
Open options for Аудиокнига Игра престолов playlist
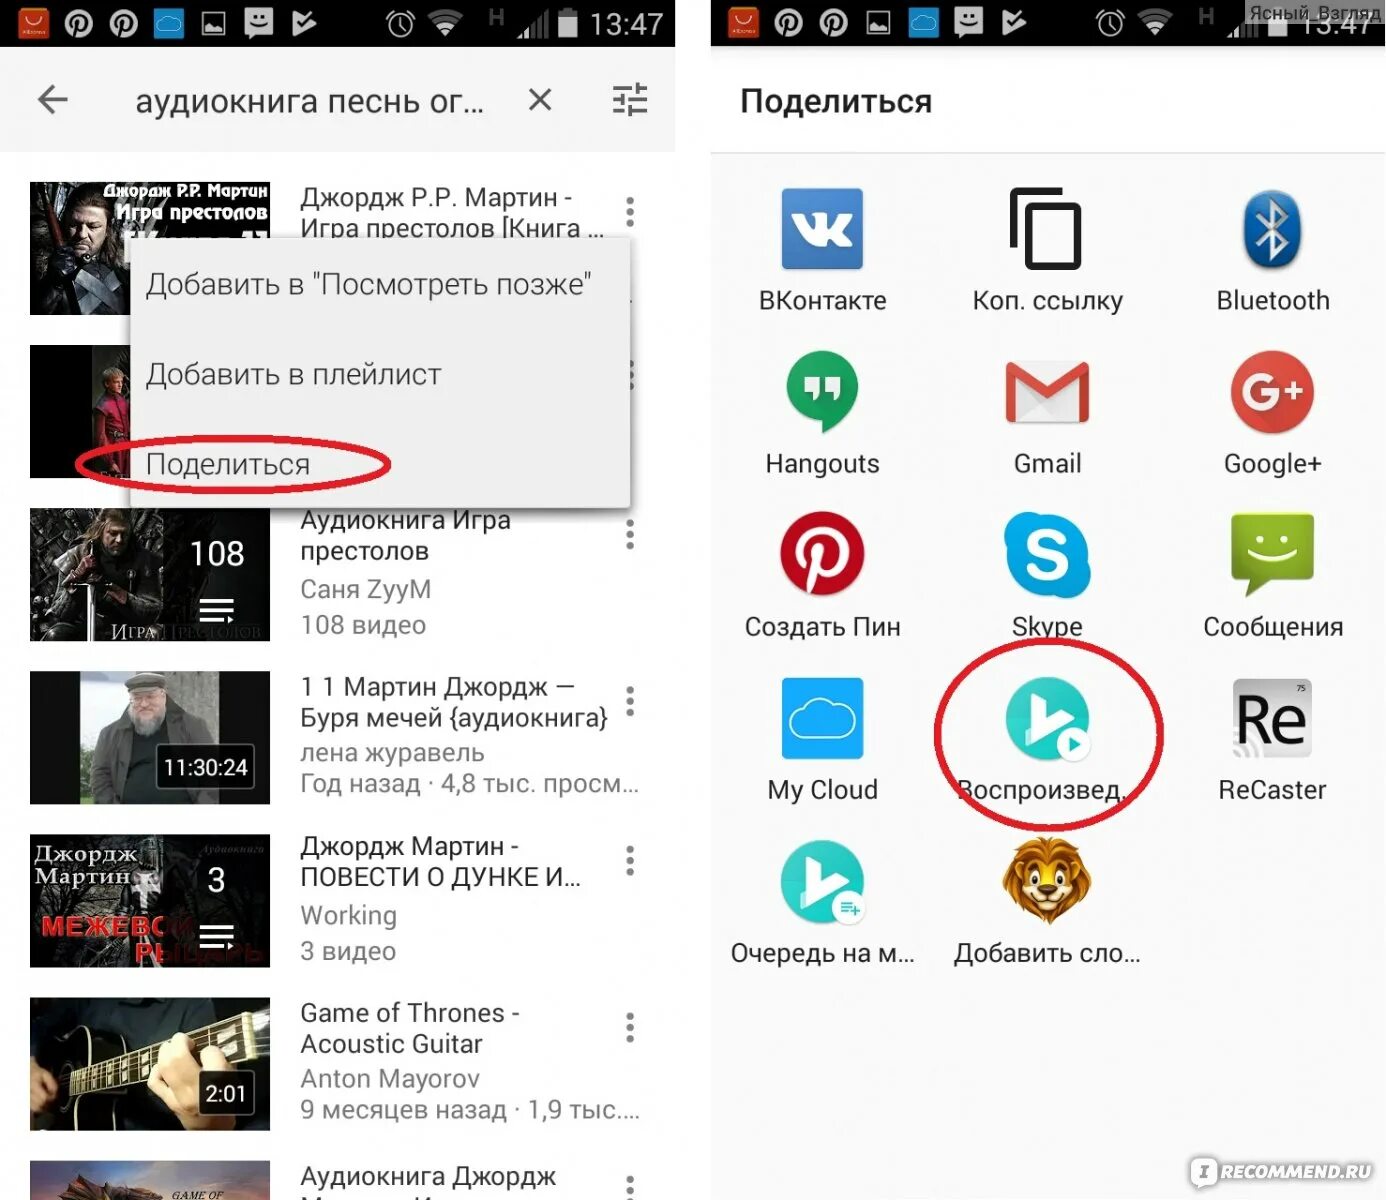630,535
